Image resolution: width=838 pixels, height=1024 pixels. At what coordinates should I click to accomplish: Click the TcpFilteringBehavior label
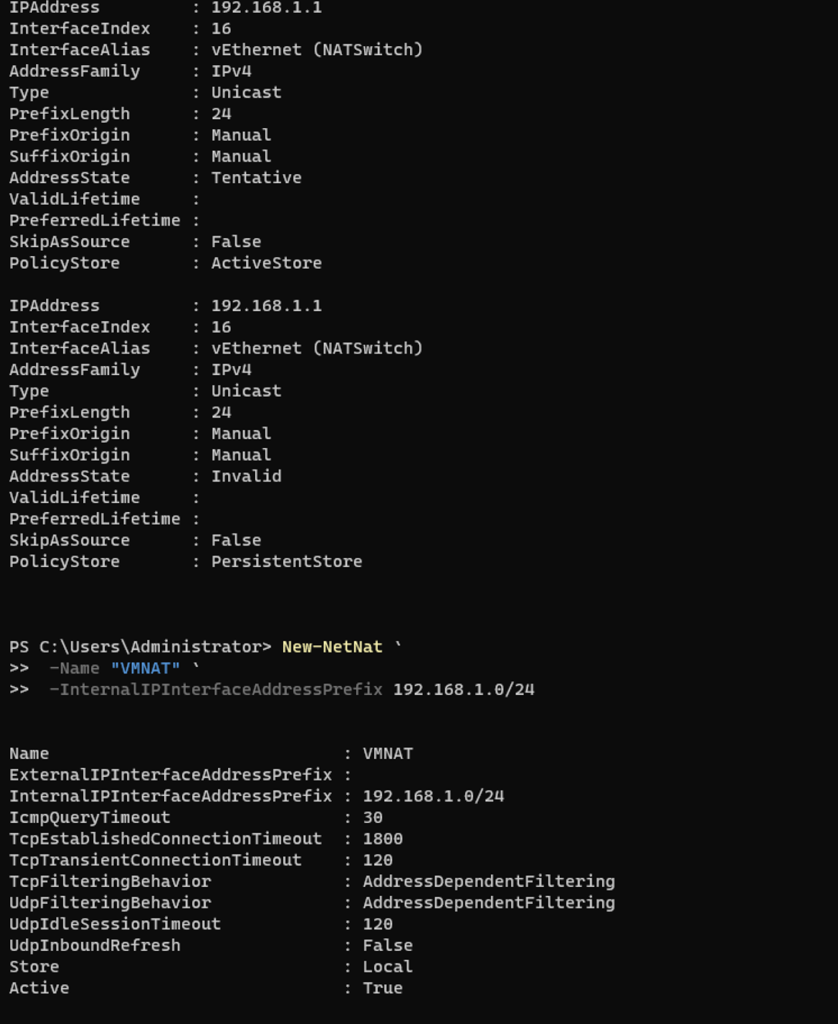click(x=110, y=882)
